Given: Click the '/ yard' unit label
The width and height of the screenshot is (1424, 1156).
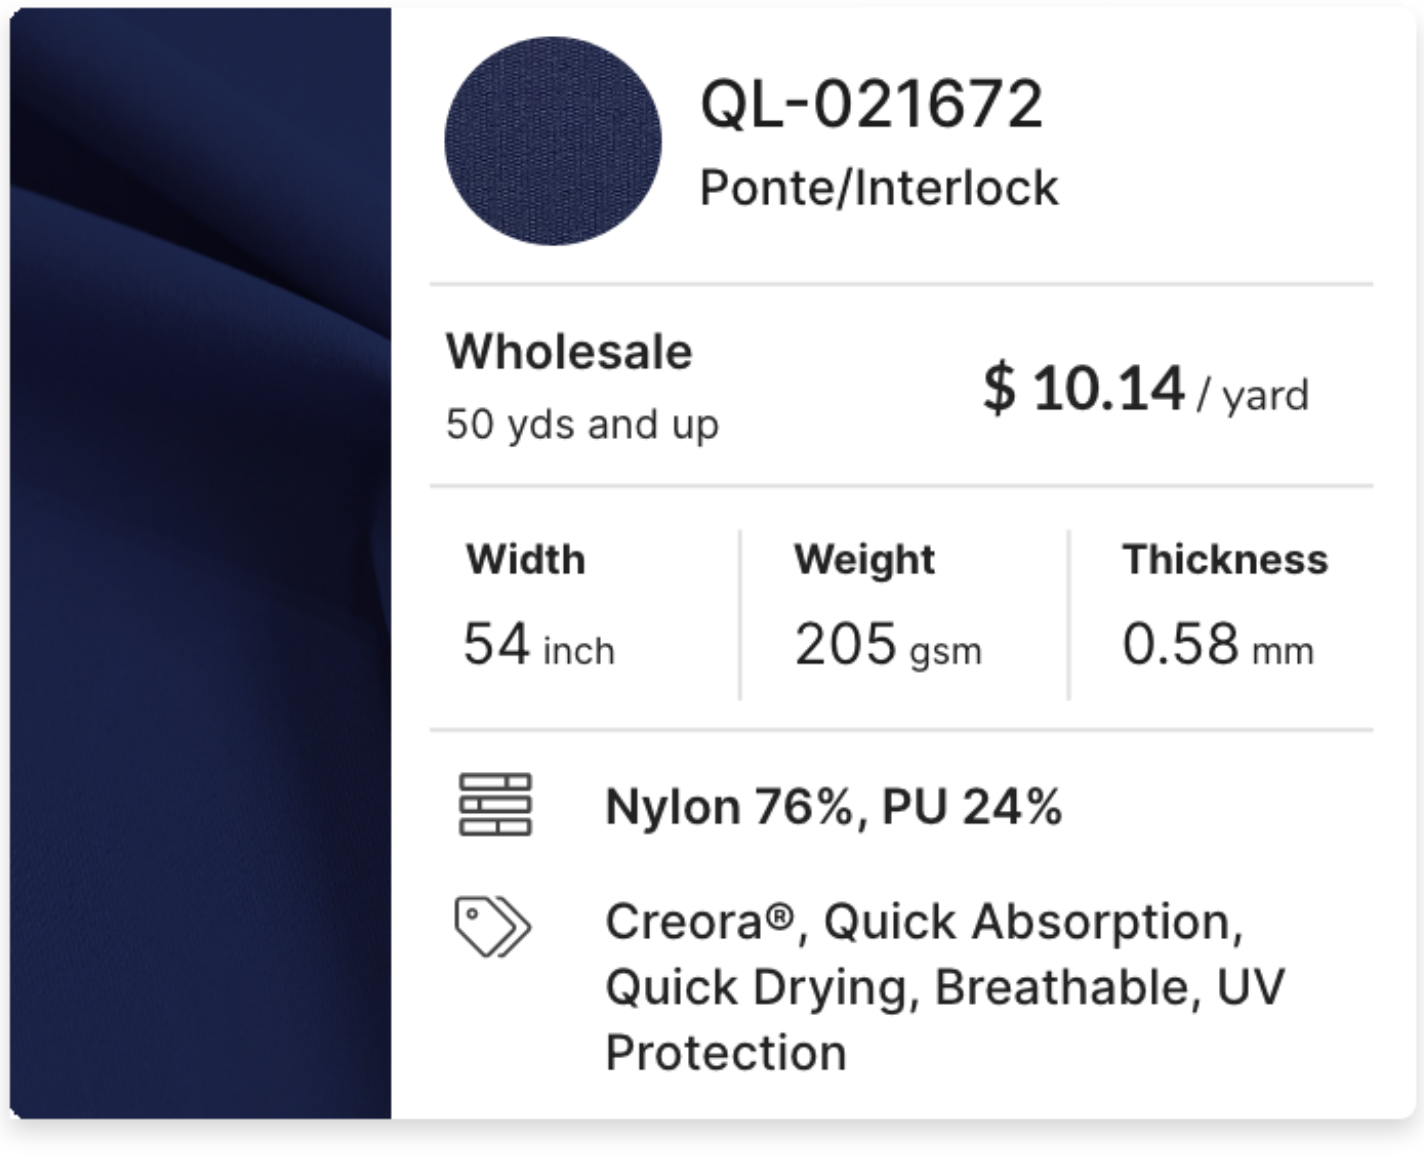Looking at the screenshot, I should click(1253, 395).
